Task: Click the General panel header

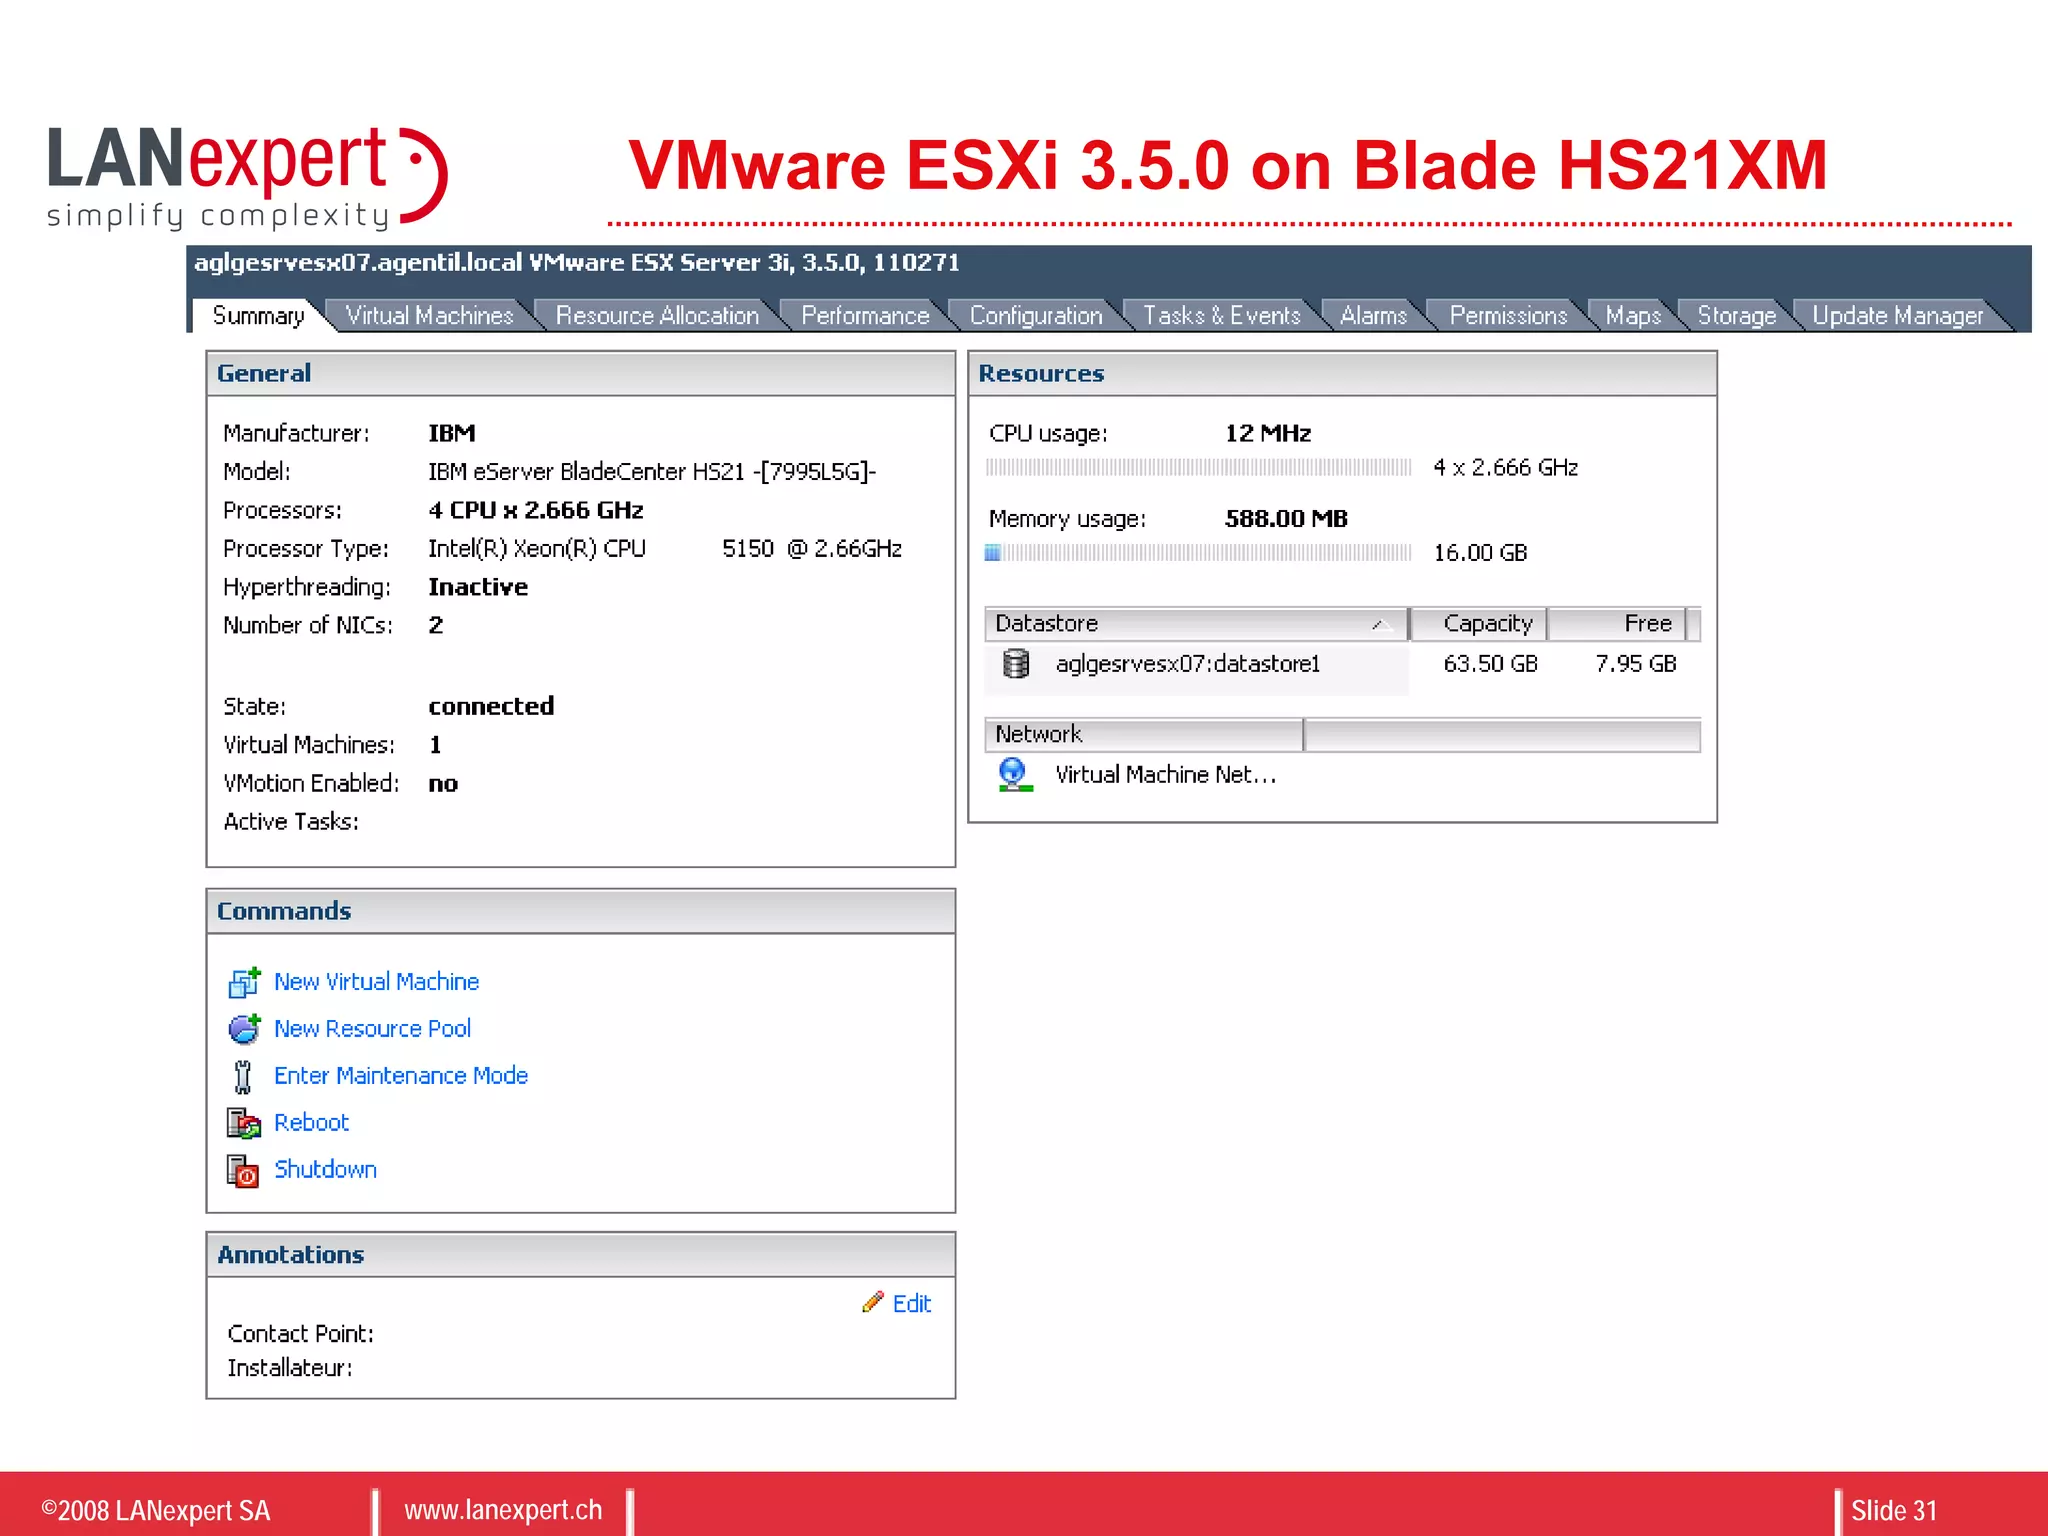Action: [581, 374]
